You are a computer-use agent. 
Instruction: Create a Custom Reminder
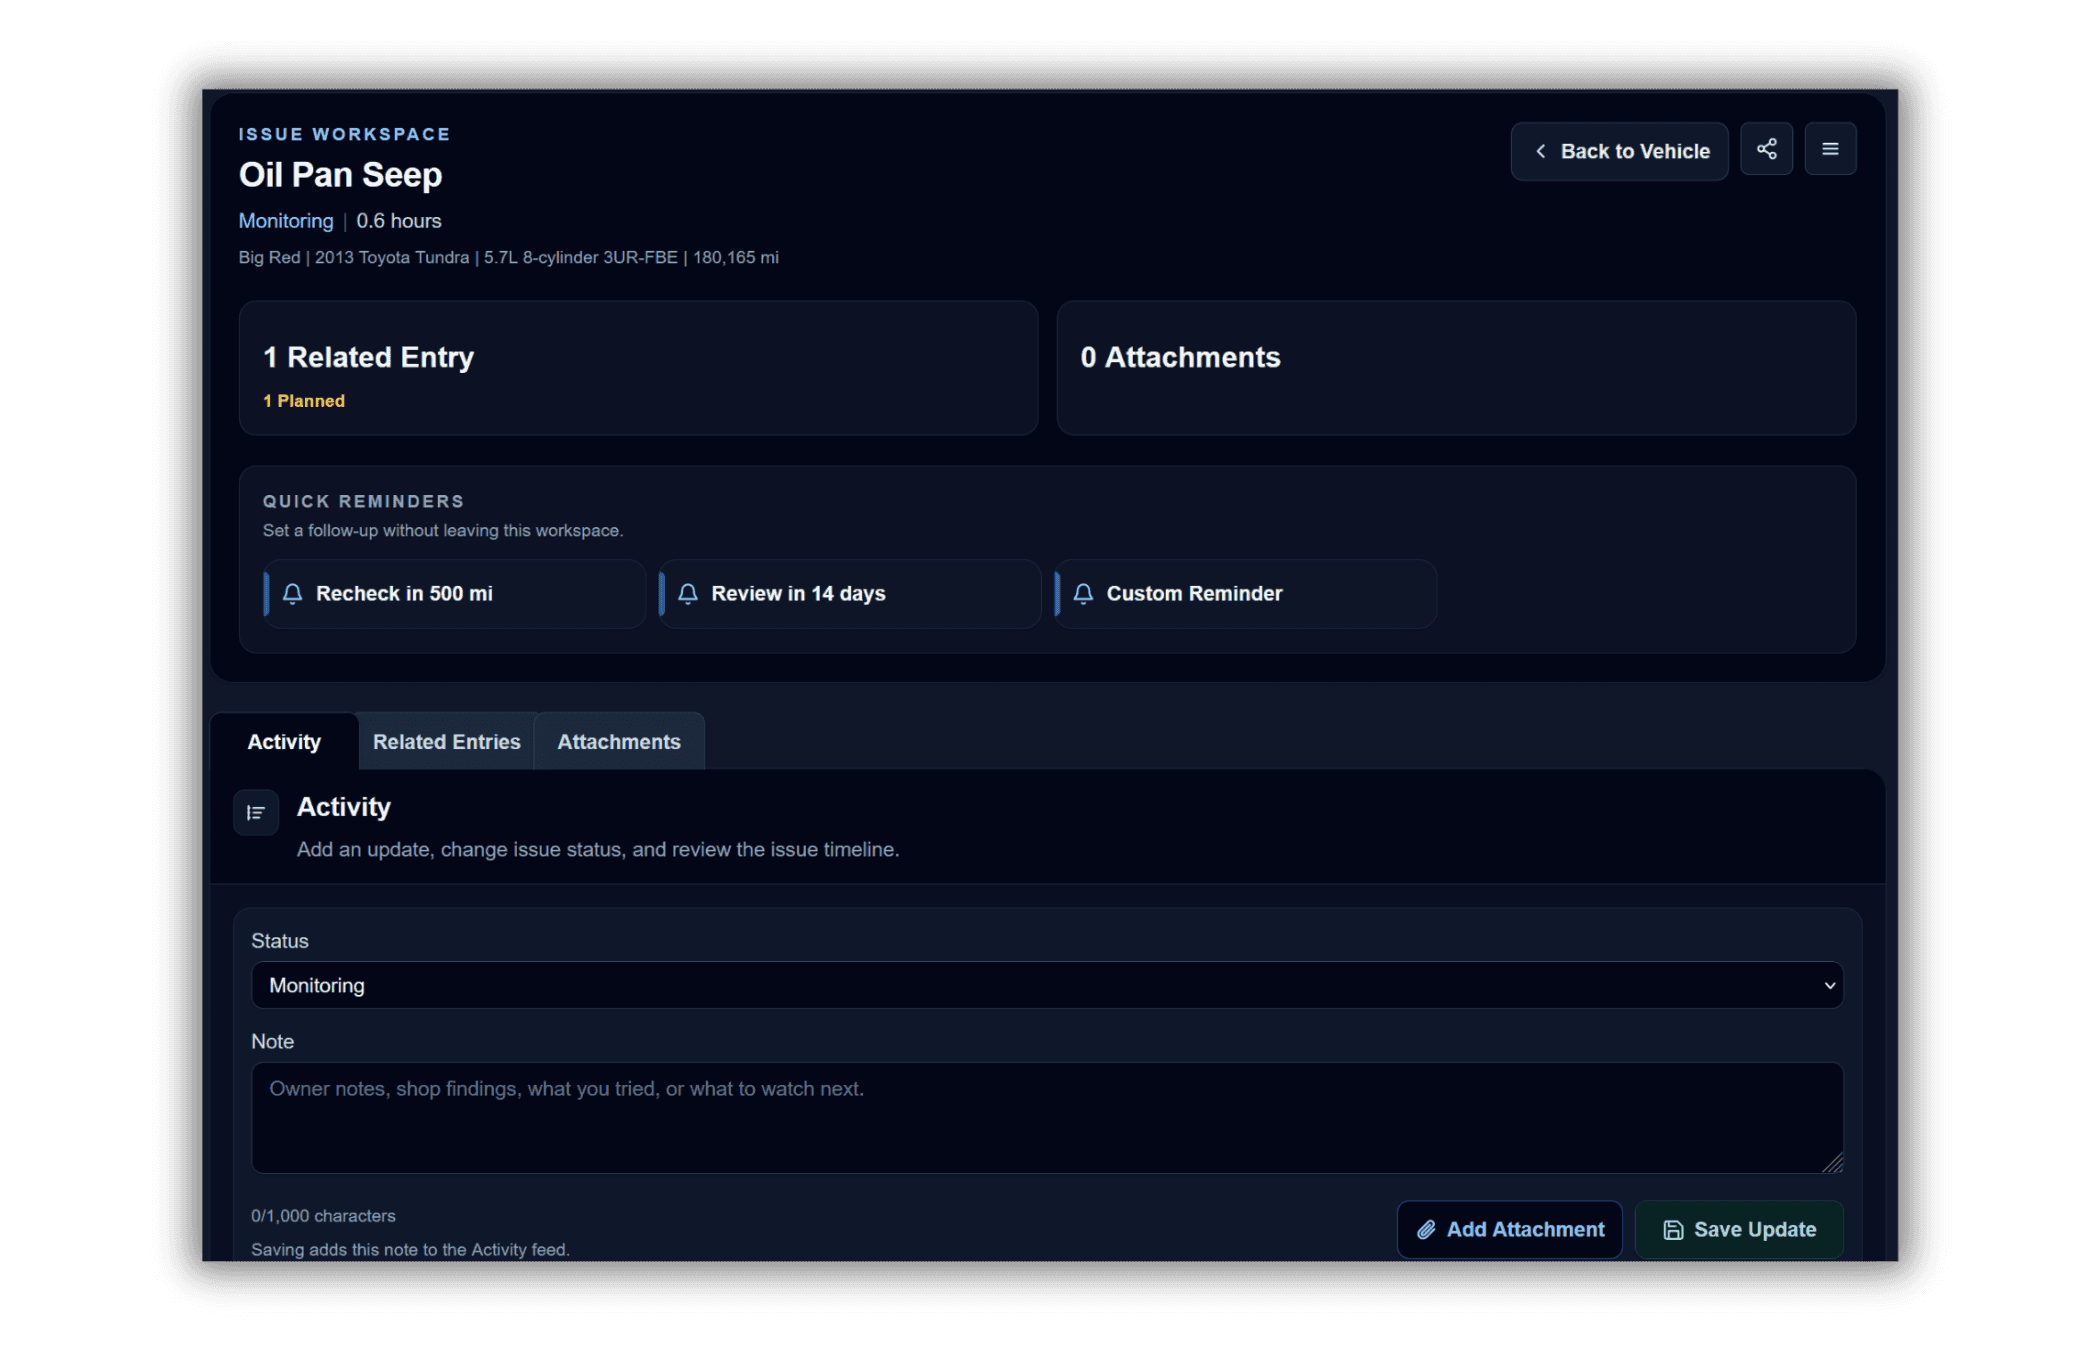tap(1245, 593)
